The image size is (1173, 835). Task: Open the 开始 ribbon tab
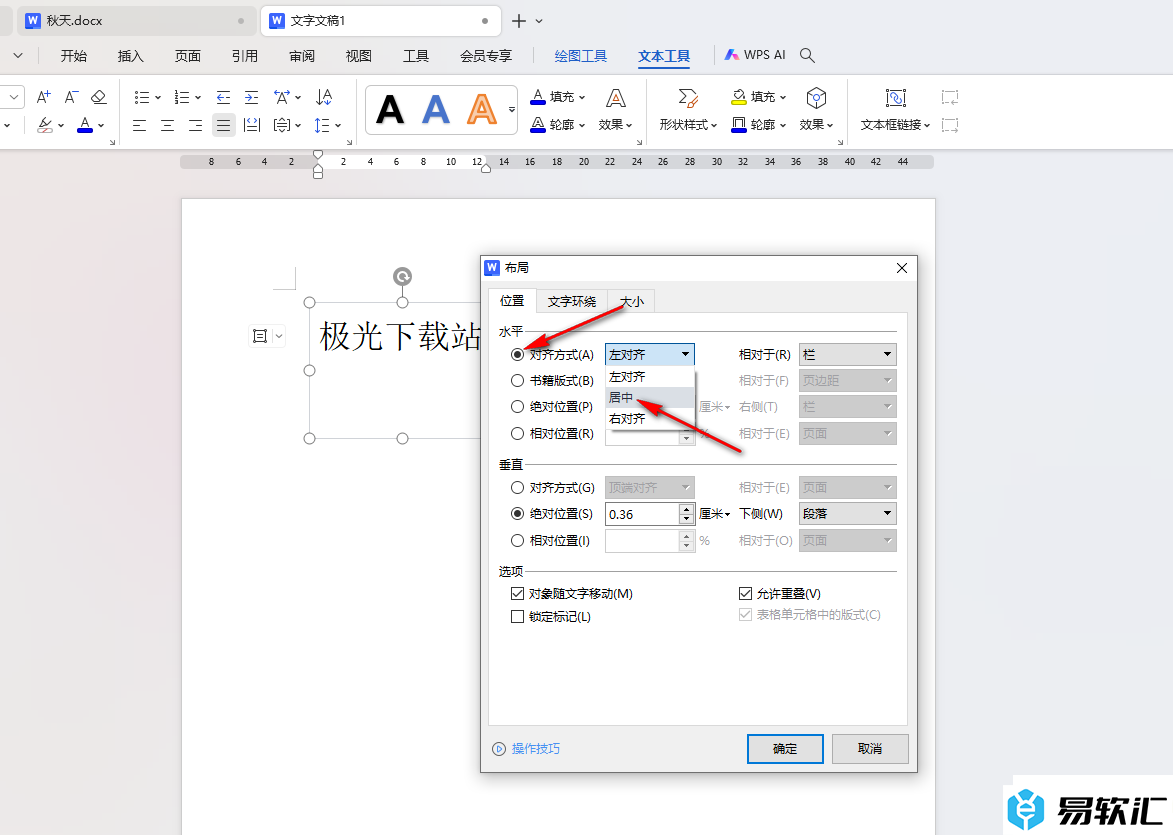point(73,55)
